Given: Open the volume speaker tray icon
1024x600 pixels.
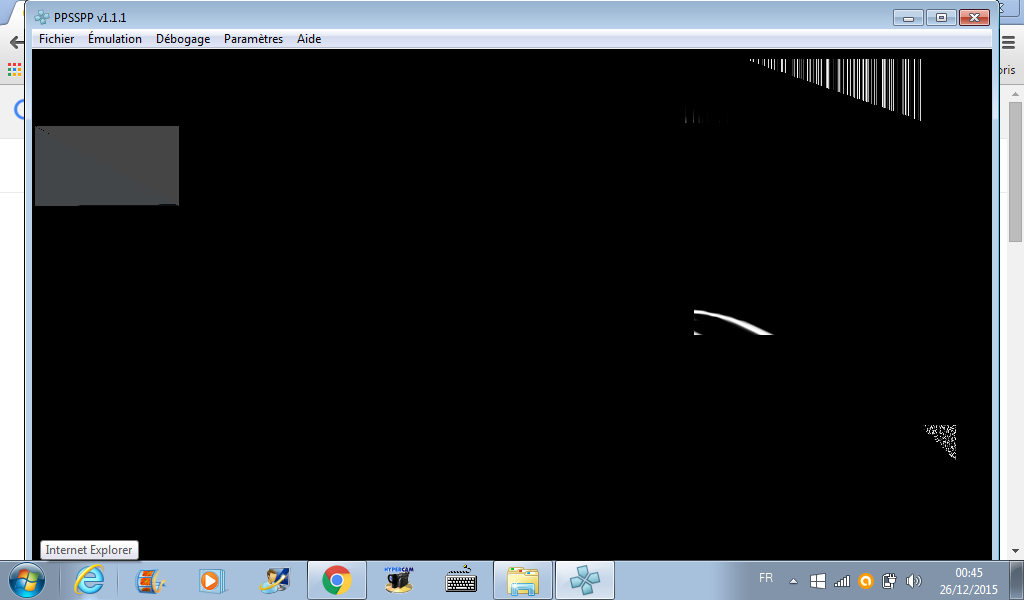Looking at the screenshot, I should click(x=913, y=581).
